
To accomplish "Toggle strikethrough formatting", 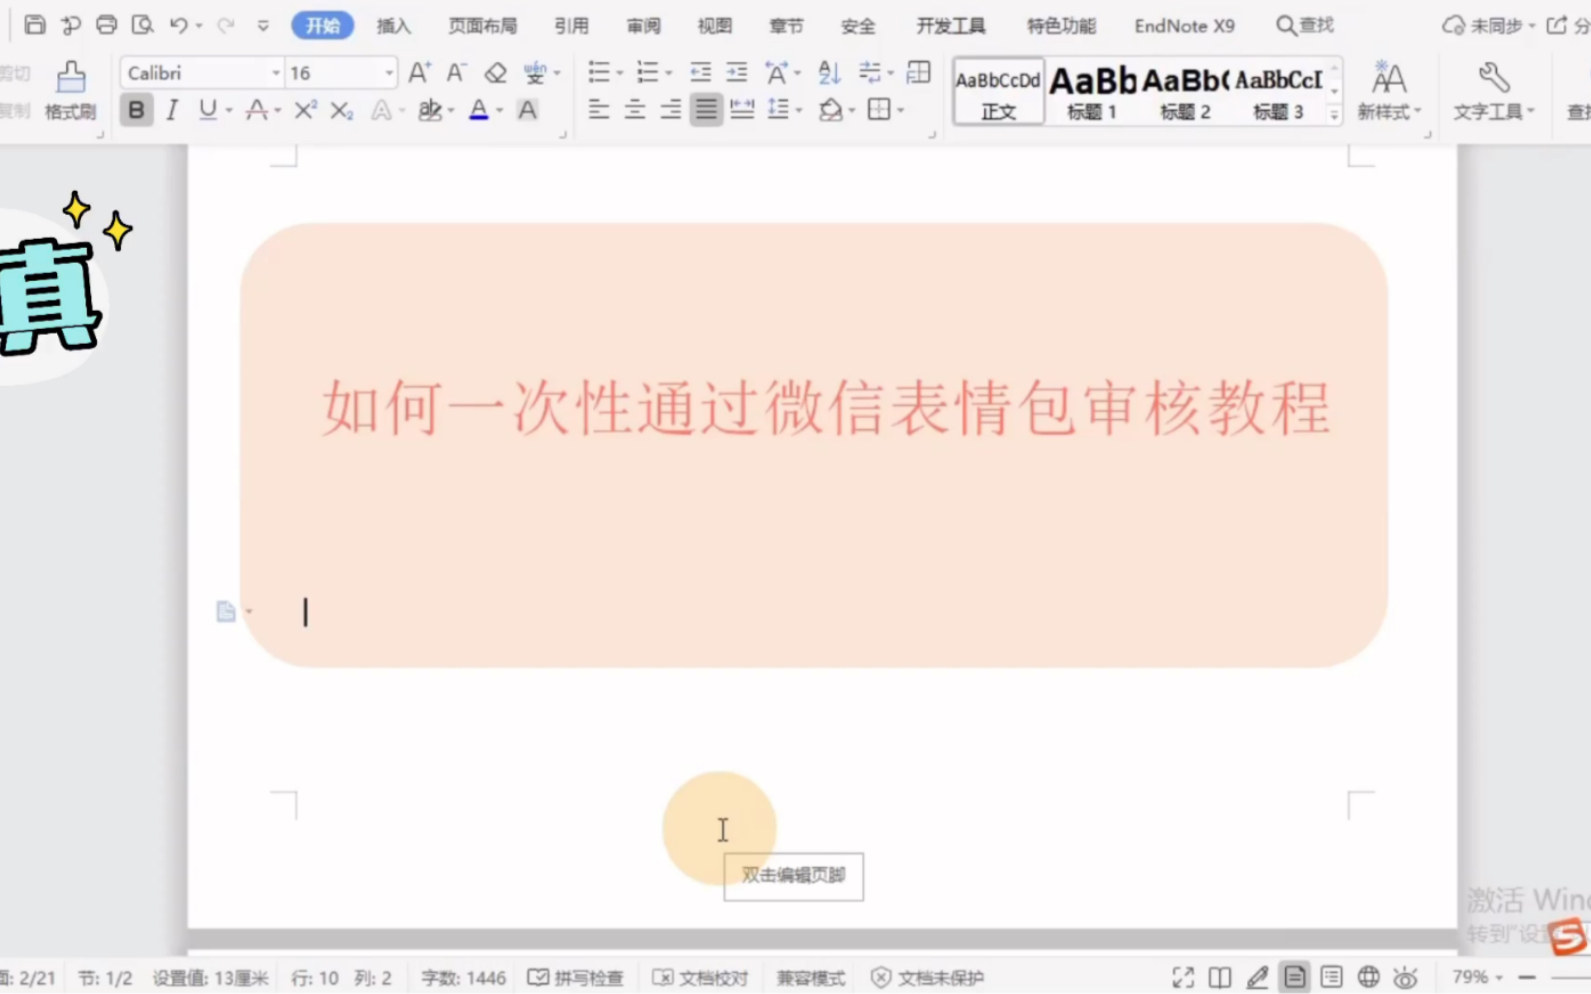I will 257,110.
